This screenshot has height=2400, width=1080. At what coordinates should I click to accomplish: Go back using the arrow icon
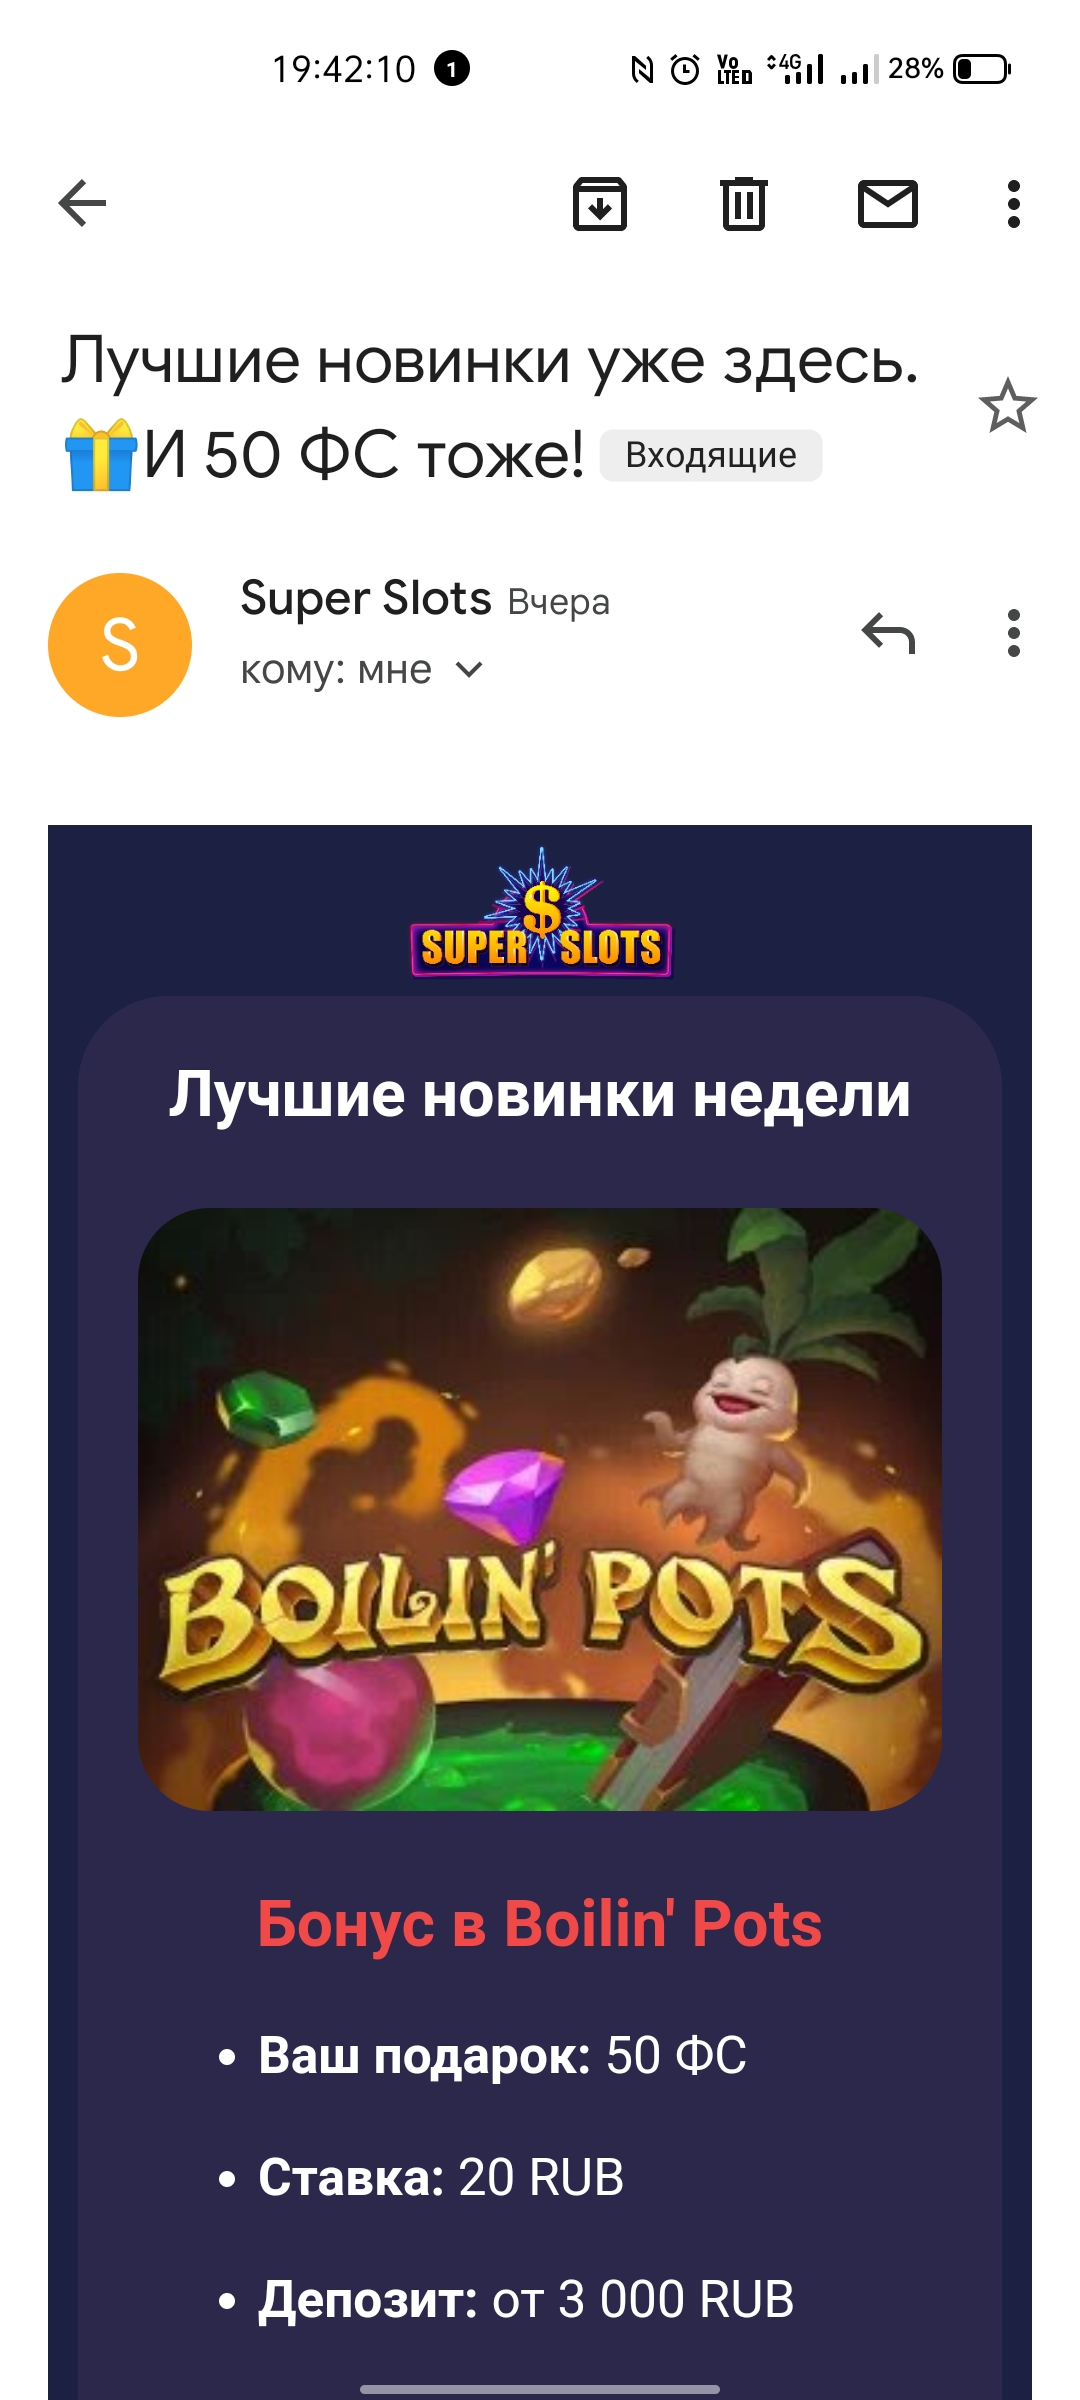tap(82, 204)
